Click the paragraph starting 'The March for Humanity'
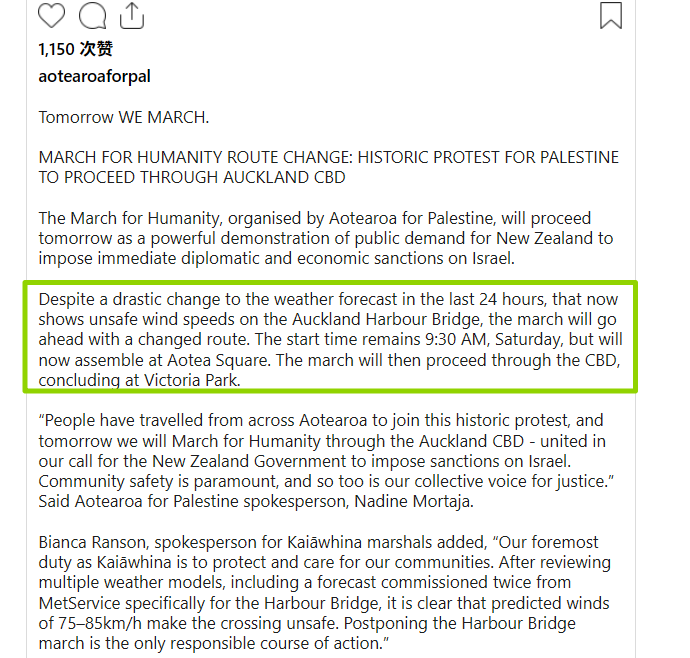Image resolution: width=690 pixels, height=658 pixels. point(326,238)
